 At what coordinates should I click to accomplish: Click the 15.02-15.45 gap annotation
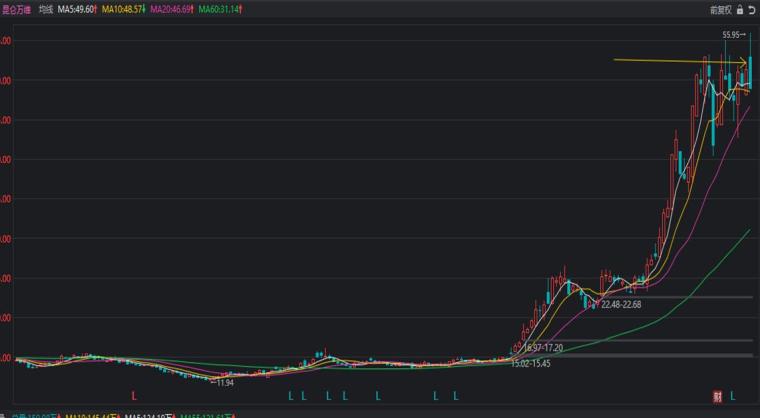pos(531,363)
